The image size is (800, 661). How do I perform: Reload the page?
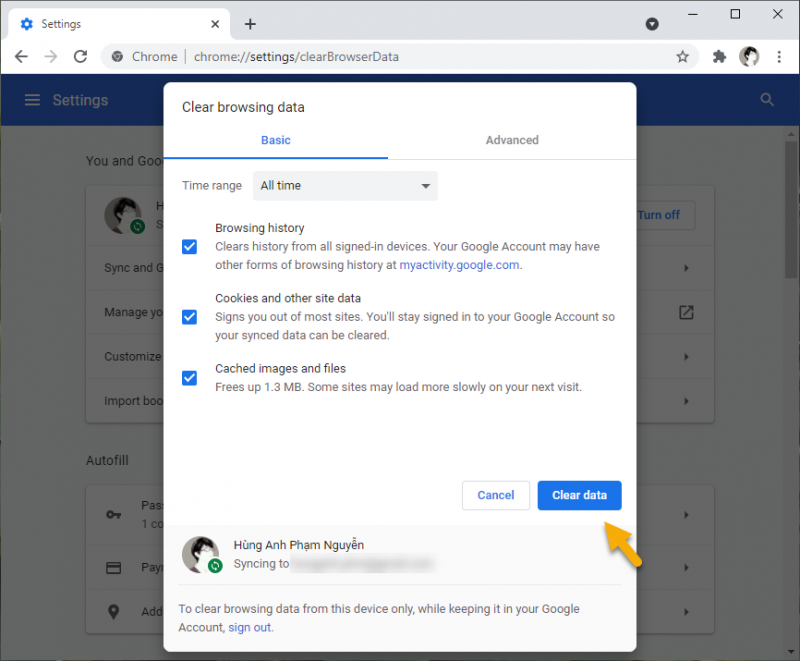click(x=81, y=57)
